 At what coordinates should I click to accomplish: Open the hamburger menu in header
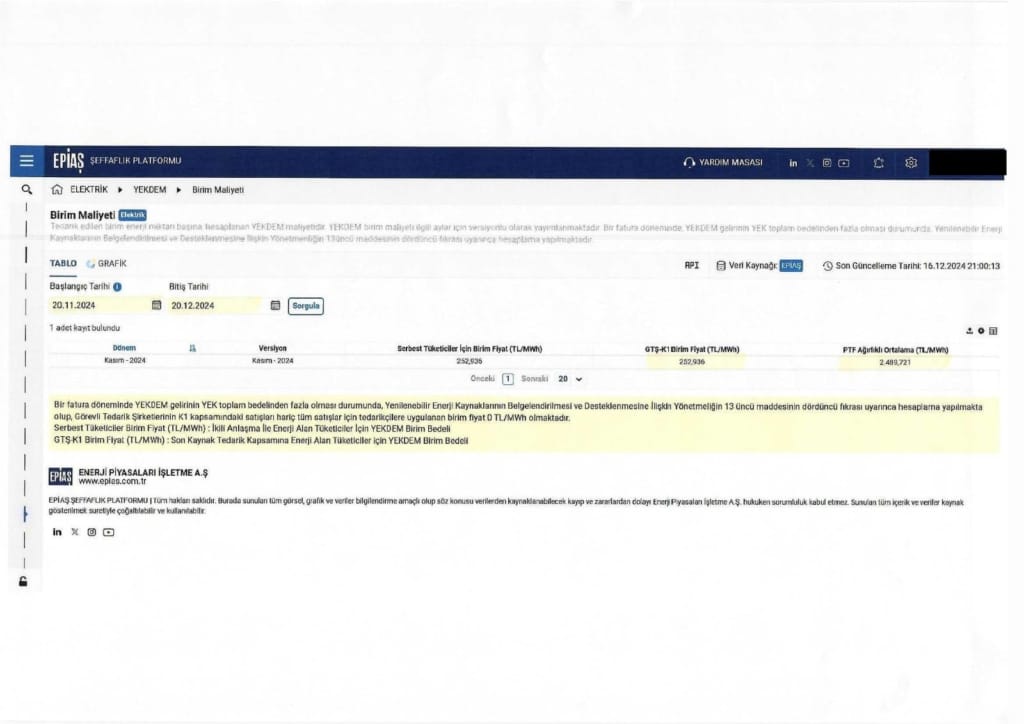[27, 162]
